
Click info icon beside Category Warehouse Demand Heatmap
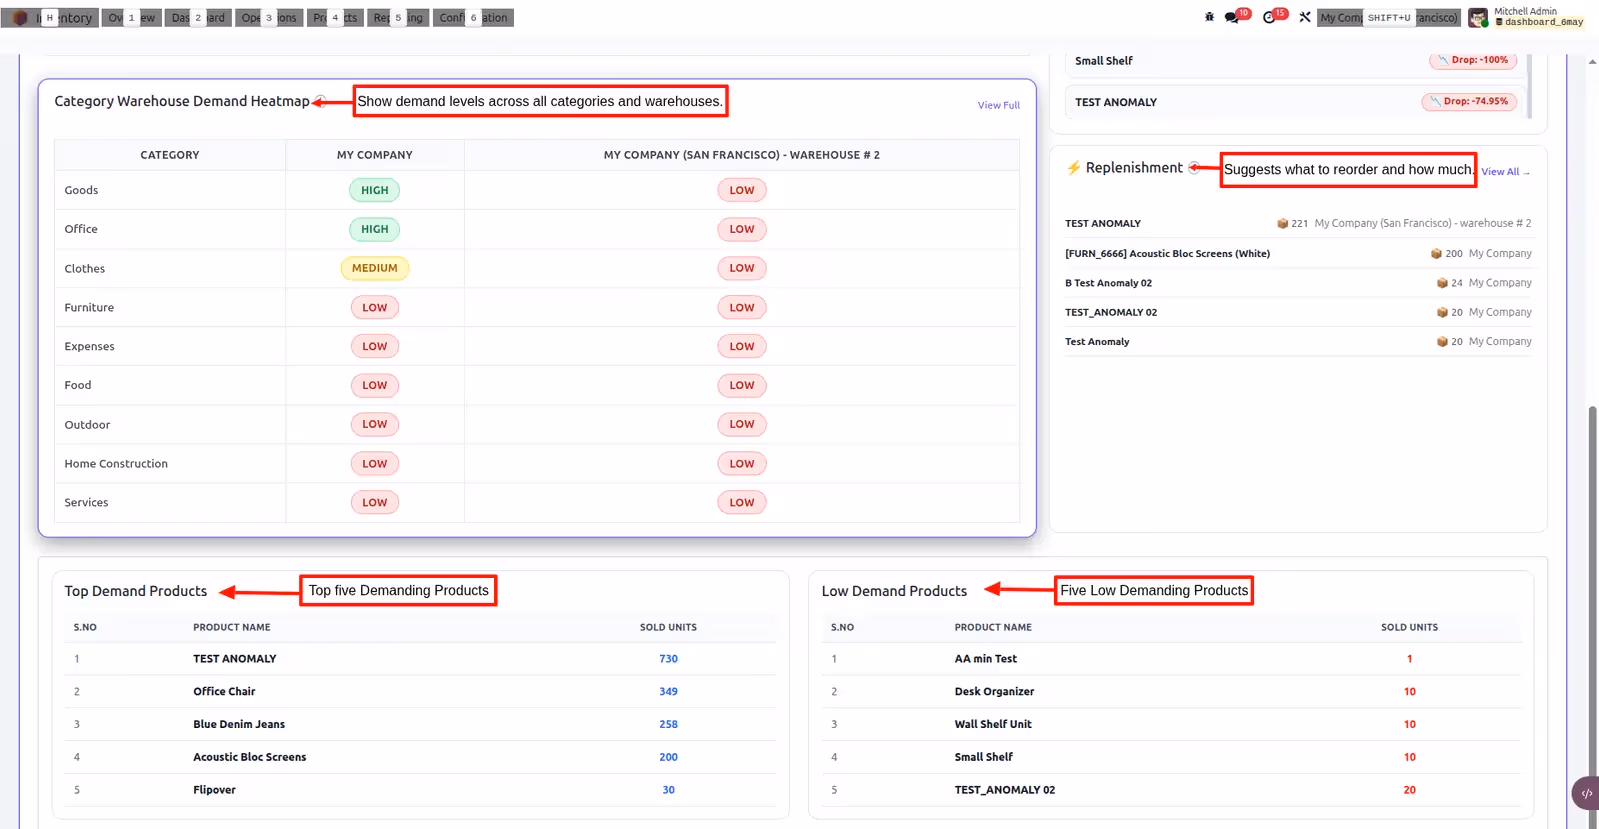pyautogui.click(x=320, y=101)
